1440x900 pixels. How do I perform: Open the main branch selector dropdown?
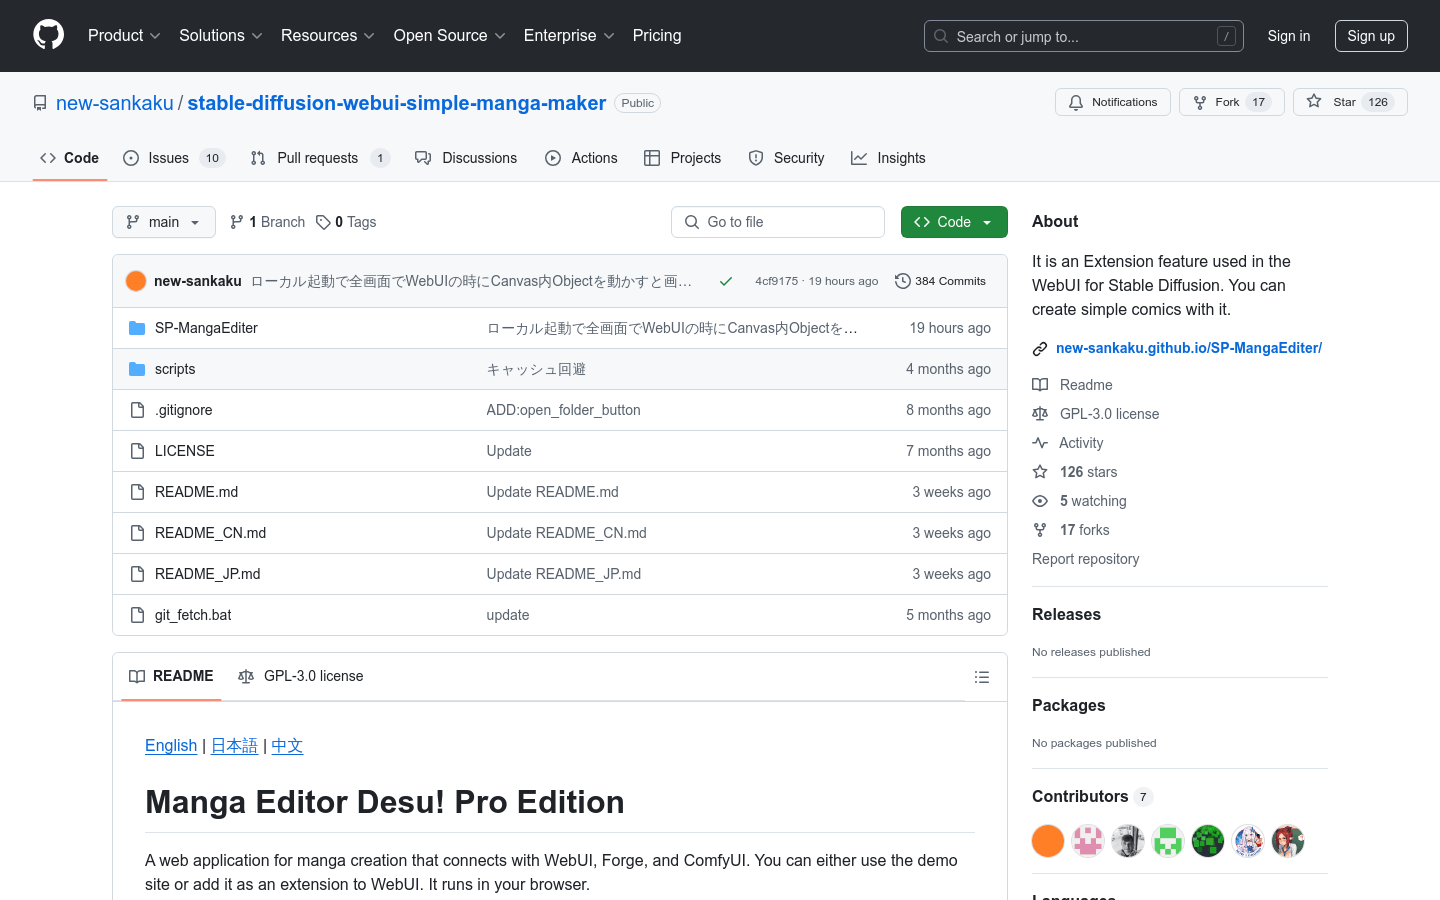[x=164, y=222]
